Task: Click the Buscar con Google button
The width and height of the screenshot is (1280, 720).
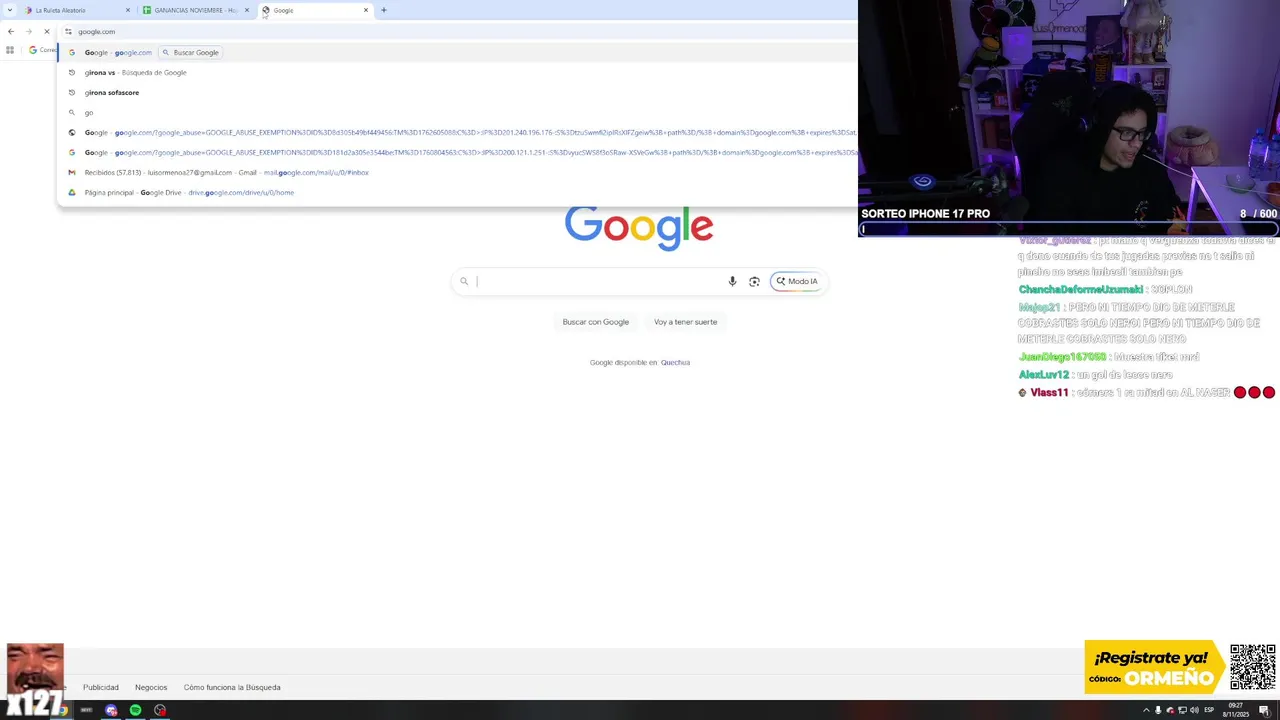Action: point(595,322)
